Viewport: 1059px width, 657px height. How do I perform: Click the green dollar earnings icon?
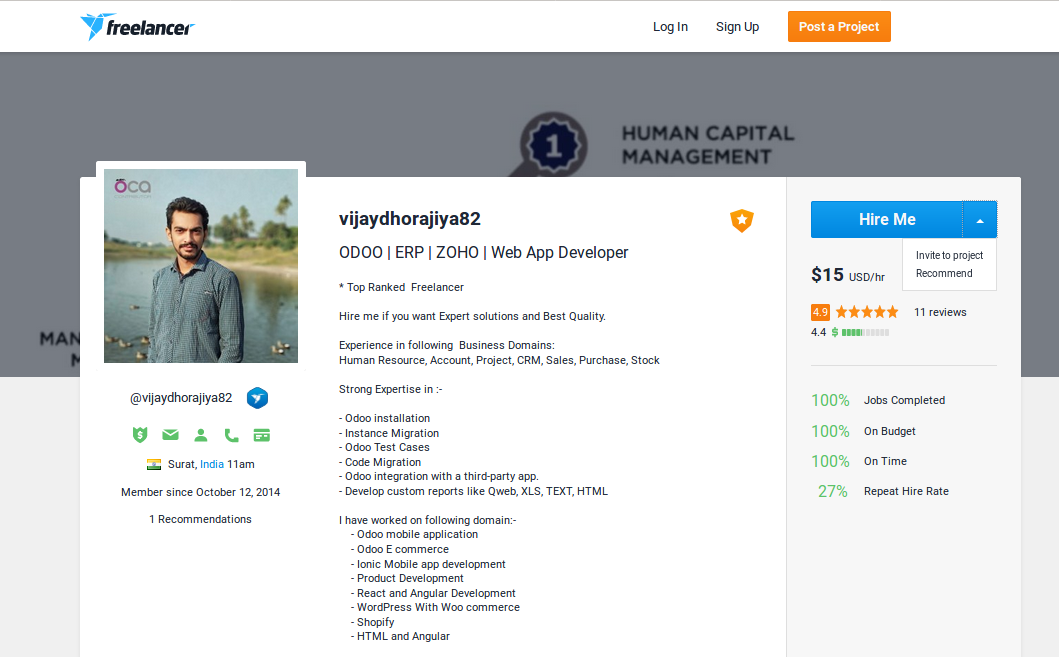[x=835, y=332]
